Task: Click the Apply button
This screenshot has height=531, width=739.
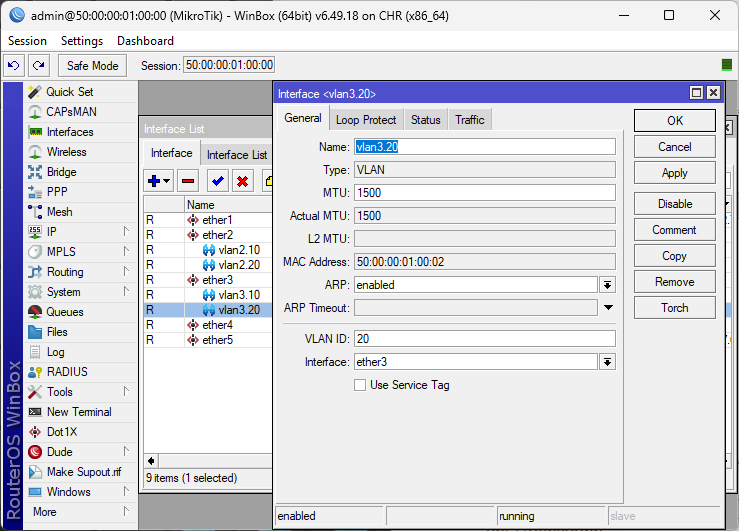Action: [674, 173]
